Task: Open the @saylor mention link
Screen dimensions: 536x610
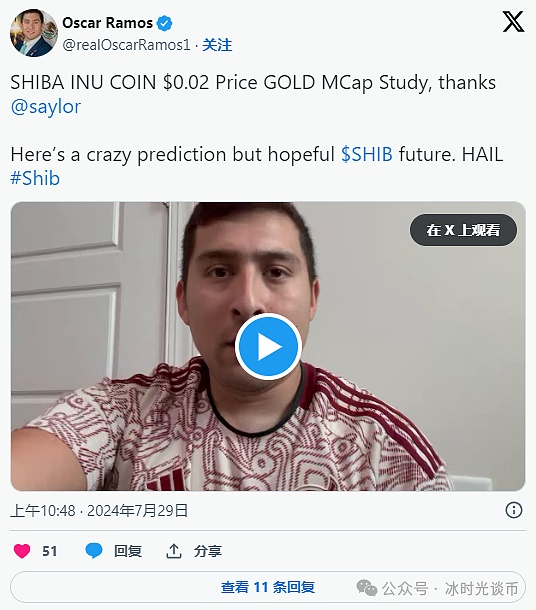Action: point(46,107)
